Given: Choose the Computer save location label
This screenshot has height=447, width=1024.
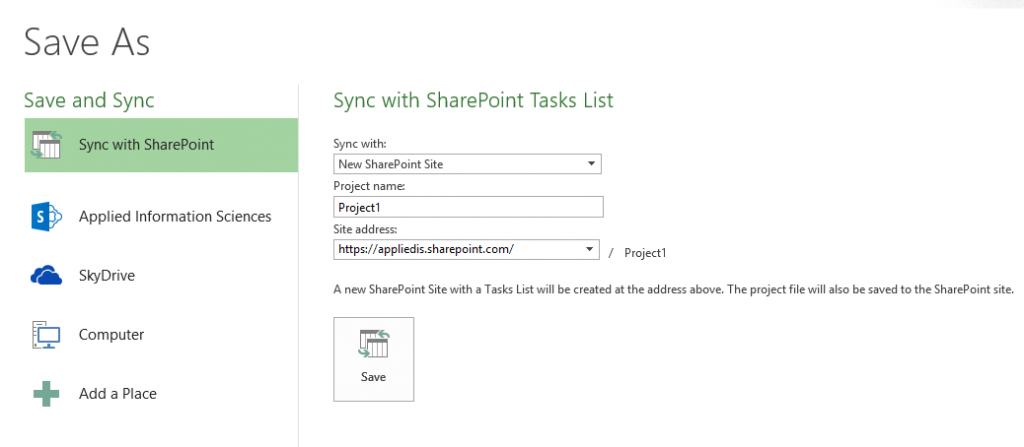Looking at the screenshot, I should (111, 335).
